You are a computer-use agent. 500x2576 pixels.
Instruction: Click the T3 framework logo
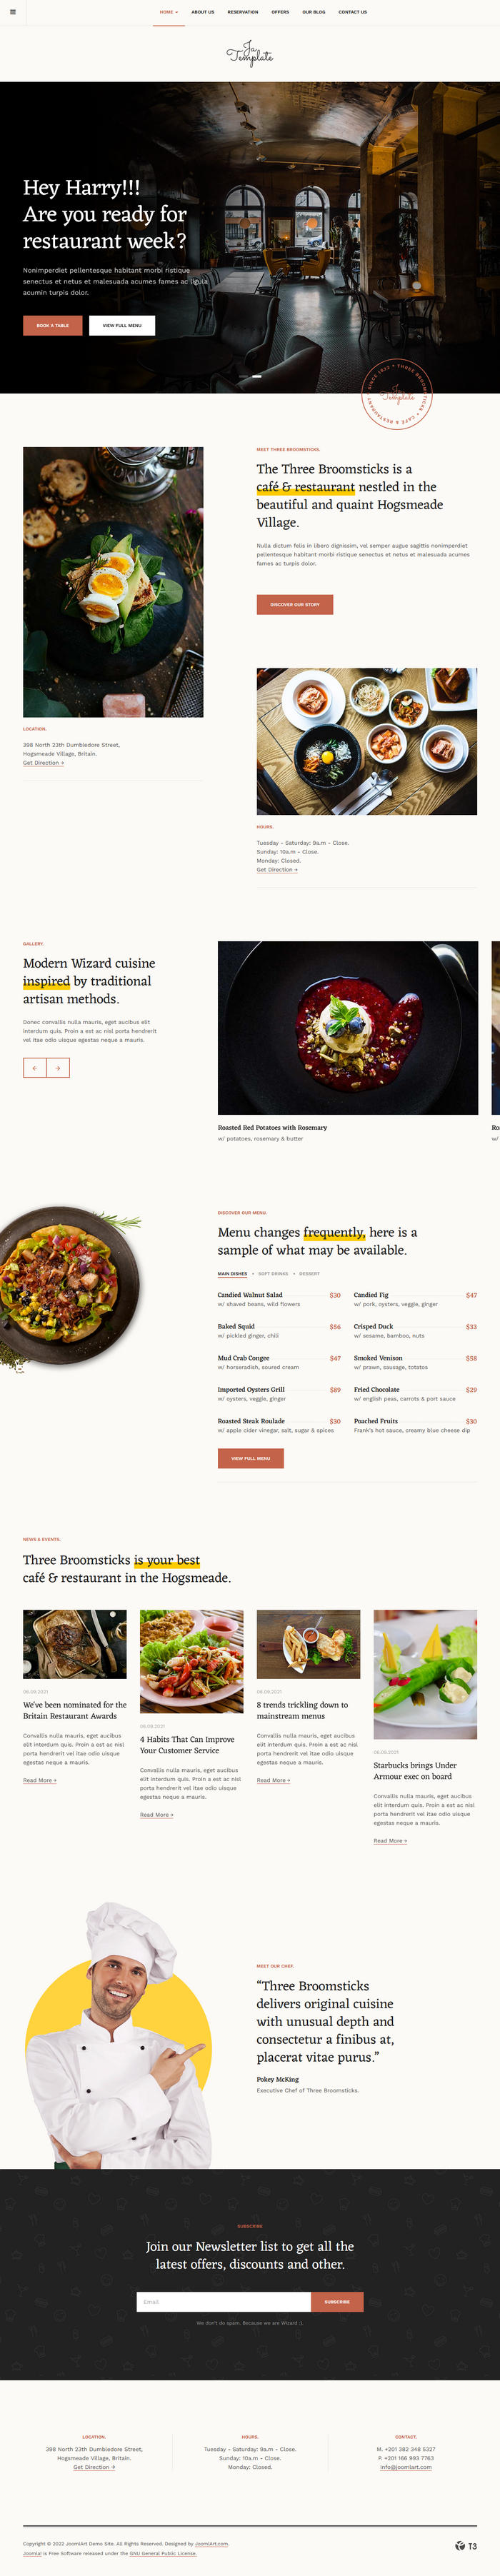pyautogui.click(x=466, y=2545)
